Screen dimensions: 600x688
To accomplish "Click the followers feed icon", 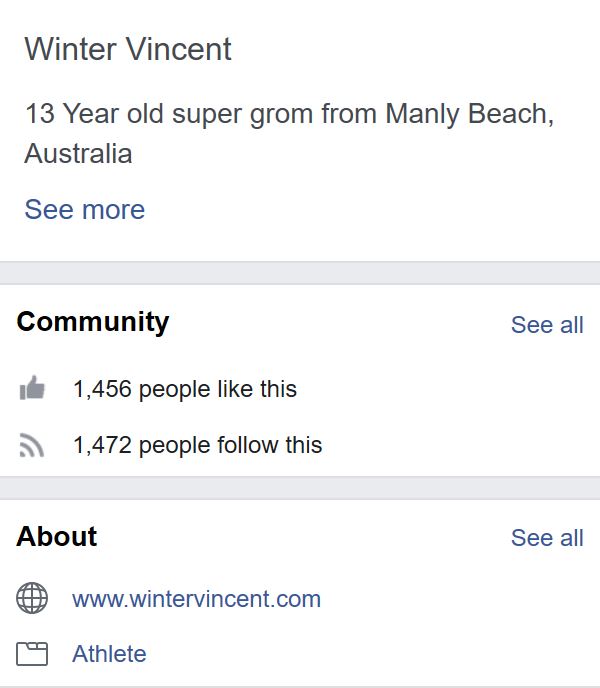I will pos(32,445).
